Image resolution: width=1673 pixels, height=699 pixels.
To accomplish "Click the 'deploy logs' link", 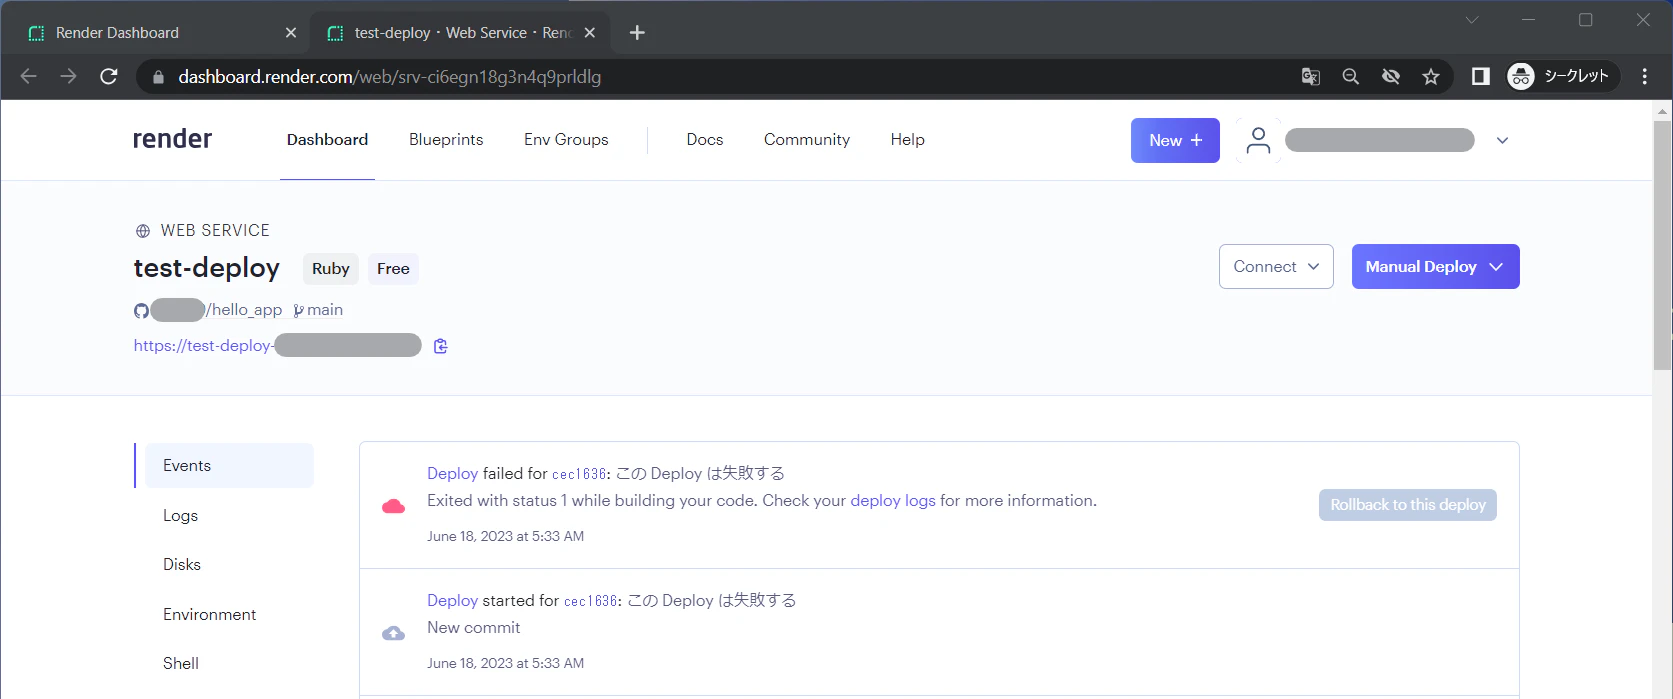I will (893, 501).
